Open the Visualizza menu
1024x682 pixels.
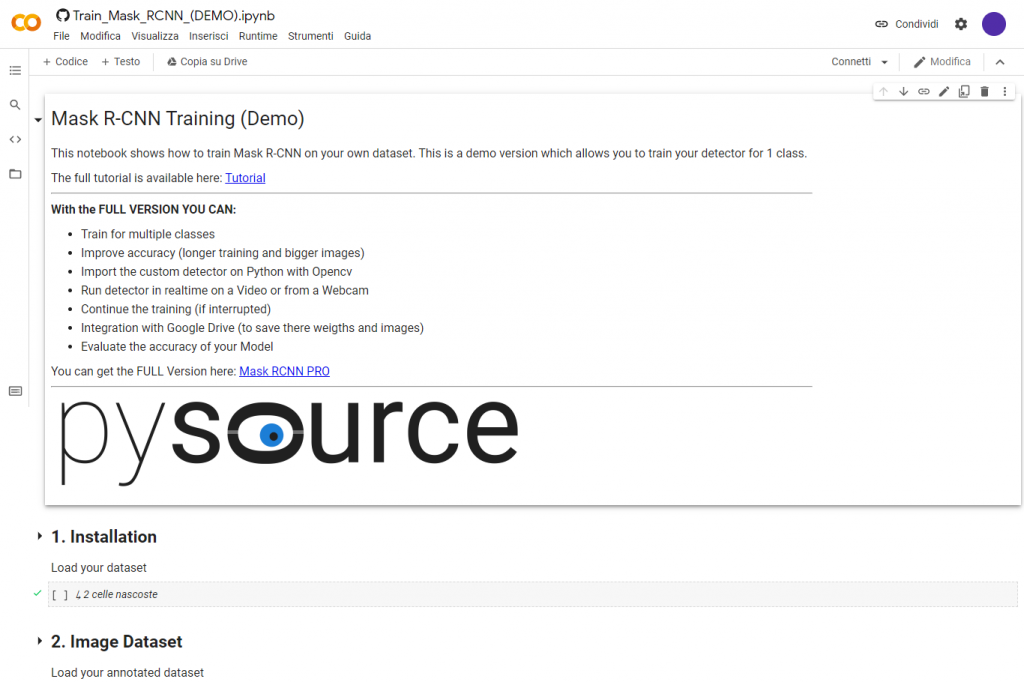point(155,36)
